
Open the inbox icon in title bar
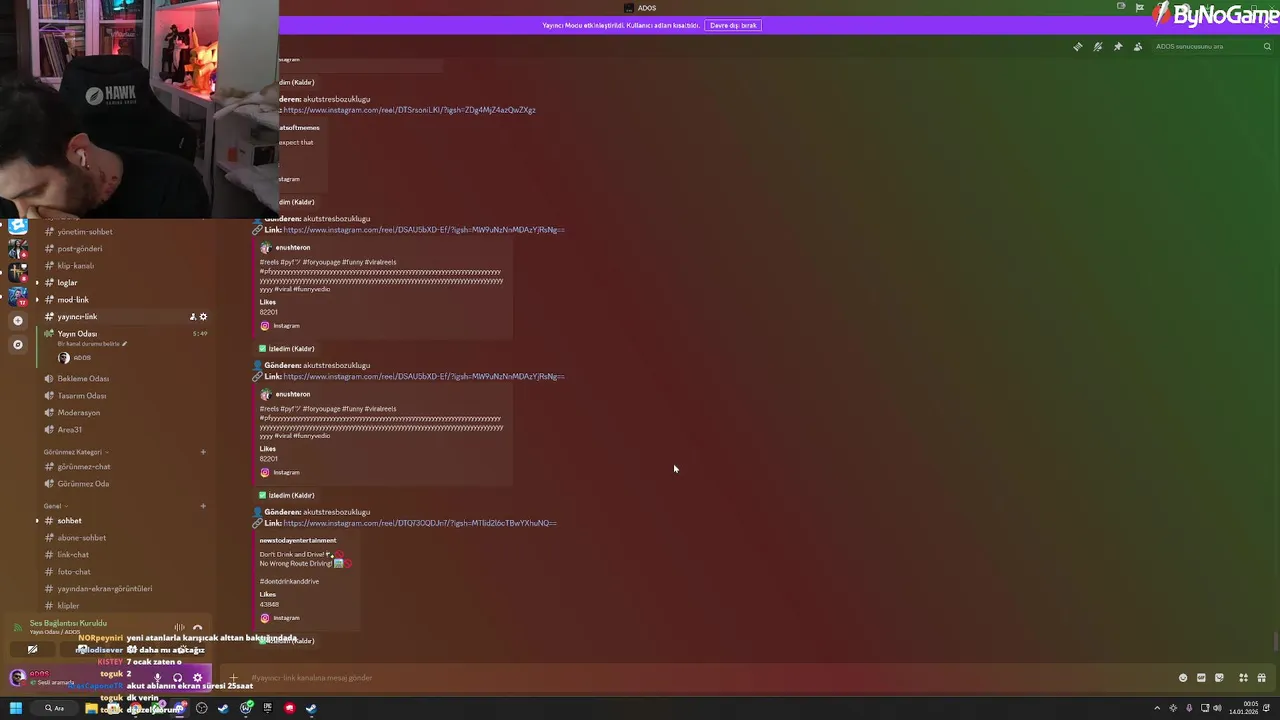pos(1120,7)
